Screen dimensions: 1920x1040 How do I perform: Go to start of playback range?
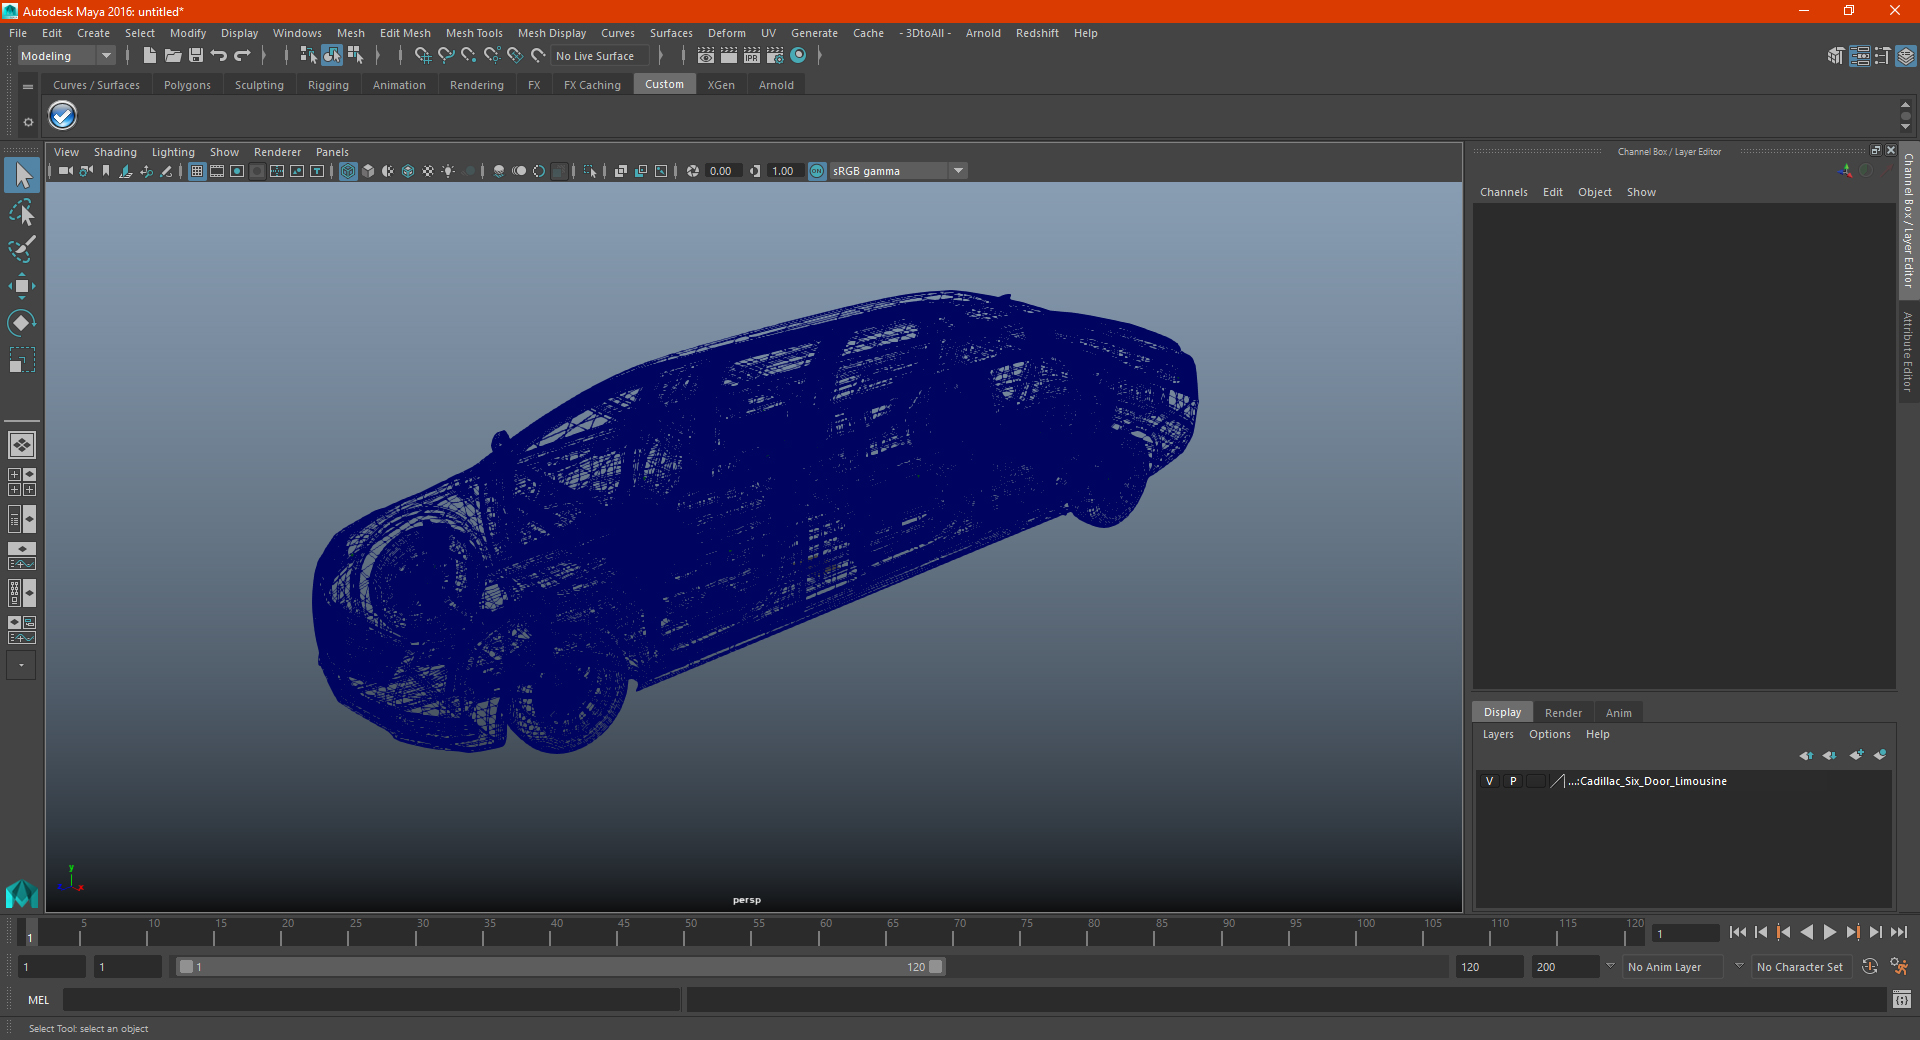1738,932
